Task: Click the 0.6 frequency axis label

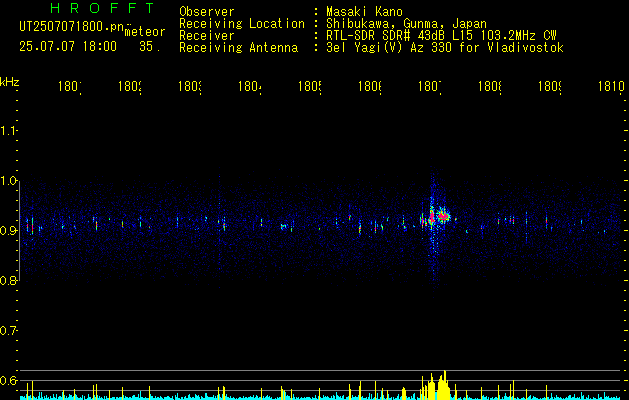Action: point(9,380)
